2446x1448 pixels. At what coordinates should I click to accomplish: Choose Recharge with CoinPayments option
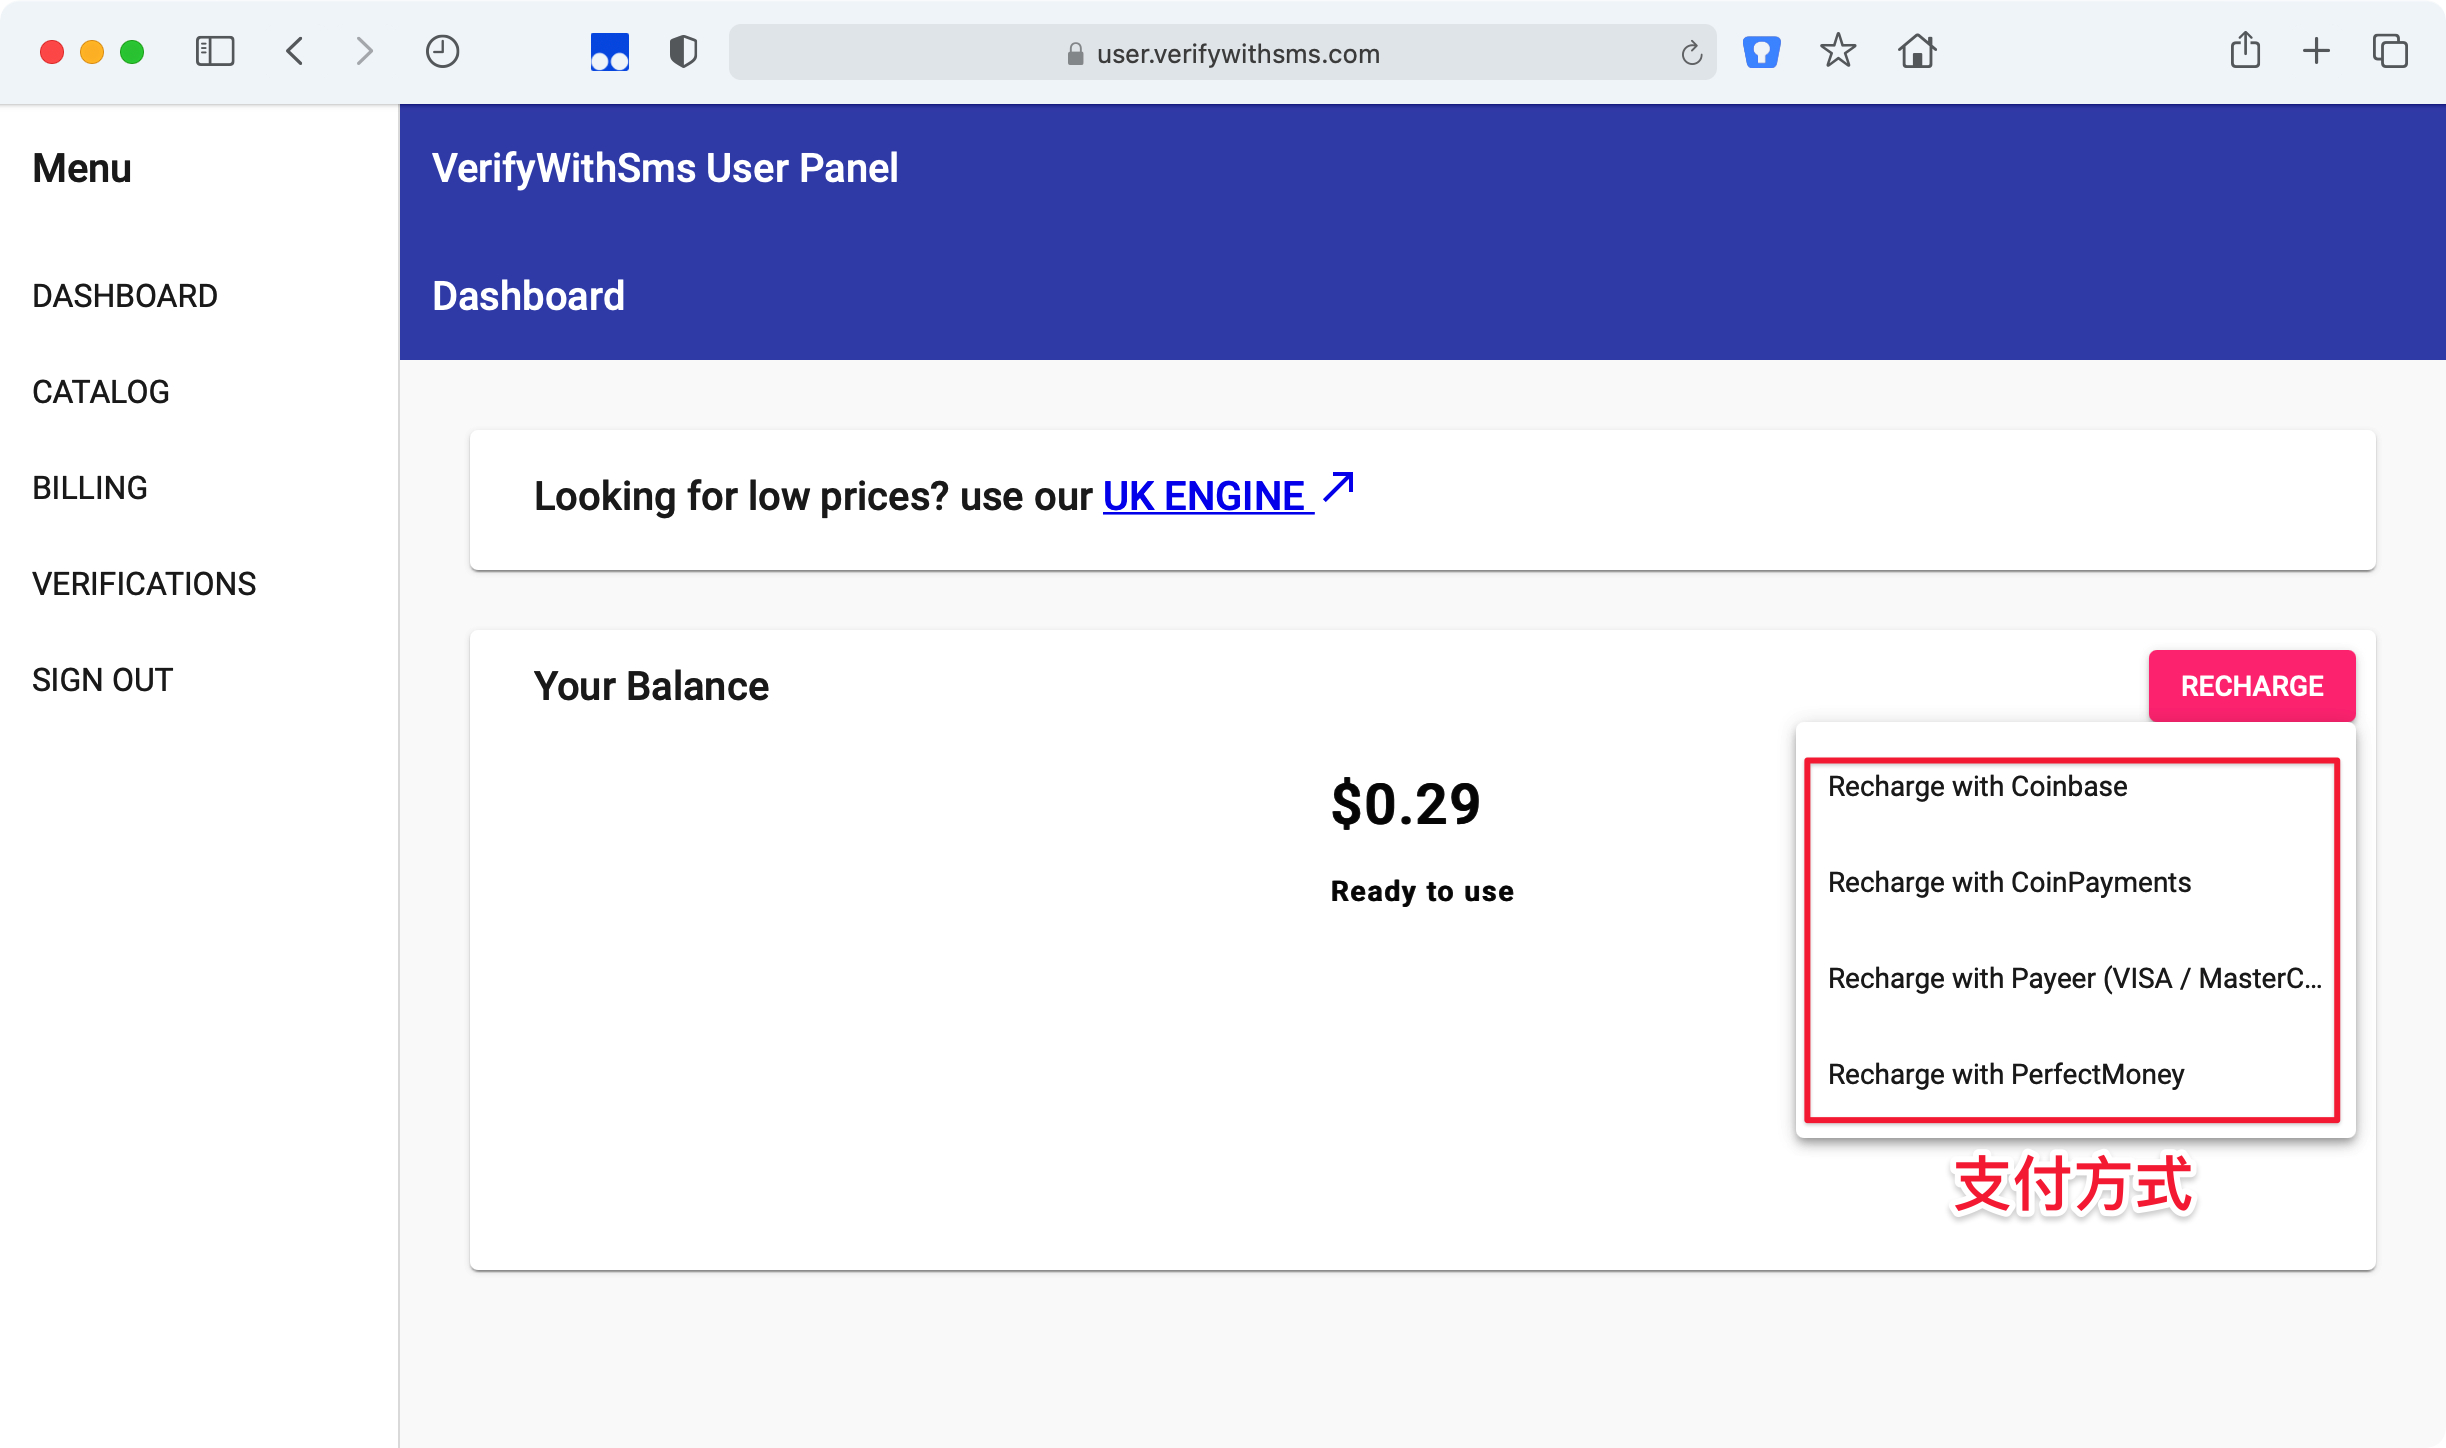2009,883
